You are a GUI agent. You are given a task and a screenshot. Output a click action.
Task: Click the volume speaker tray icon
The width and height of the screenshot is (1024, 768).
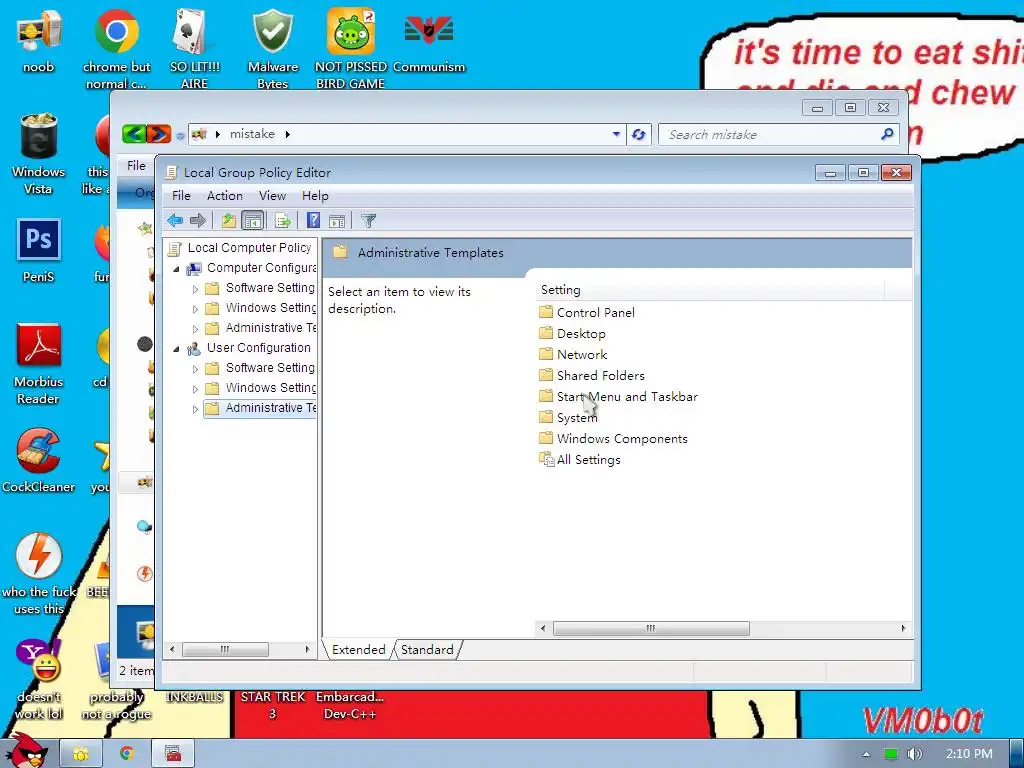[914, 754]
